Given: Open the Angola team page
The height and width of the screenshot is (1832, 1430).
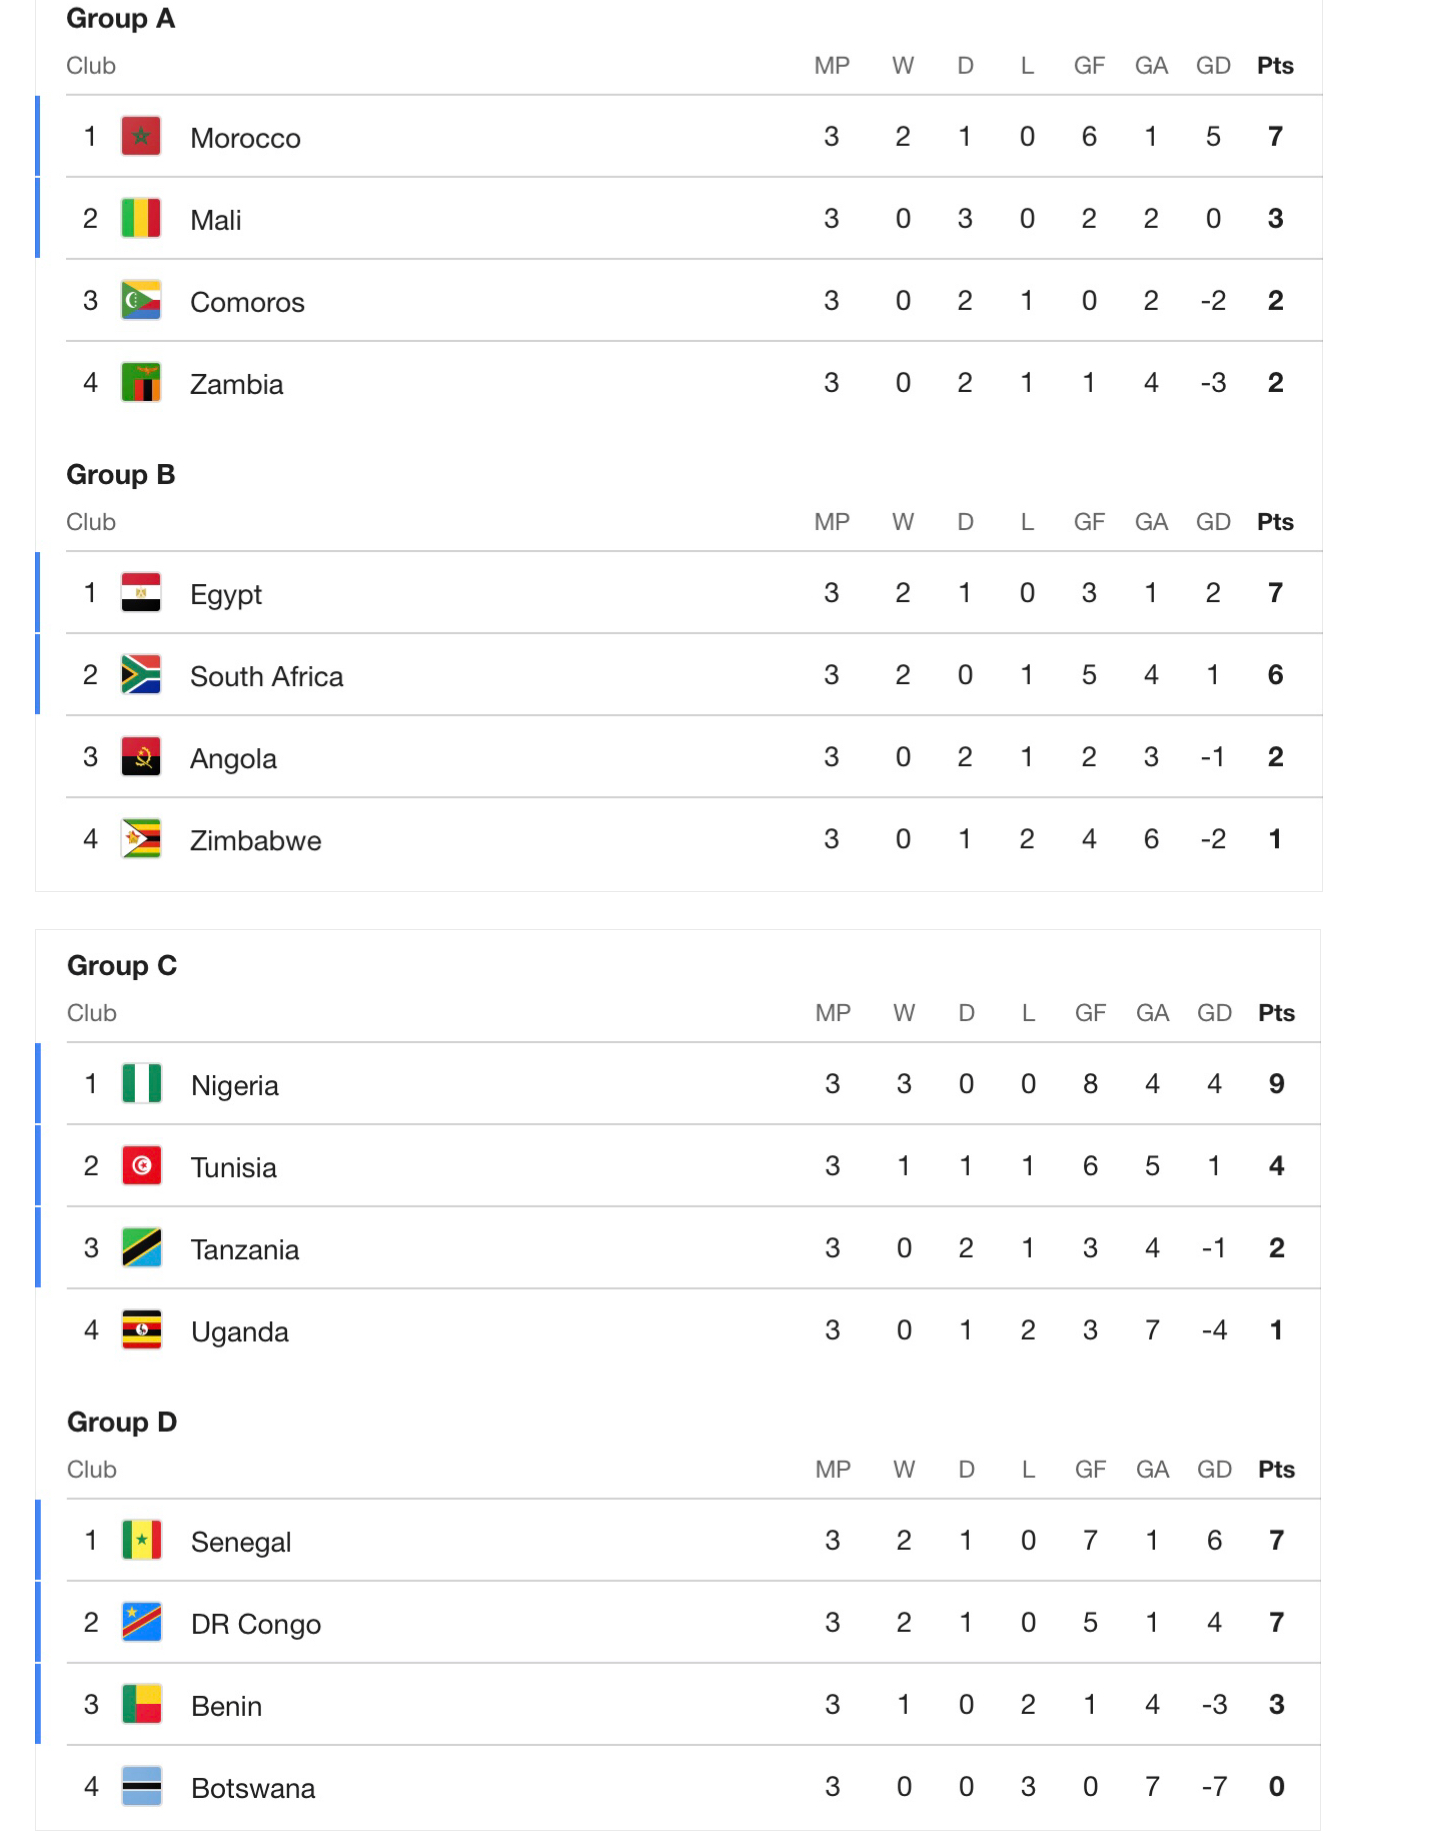Looking at the screenshot, I should pos(233,758).
